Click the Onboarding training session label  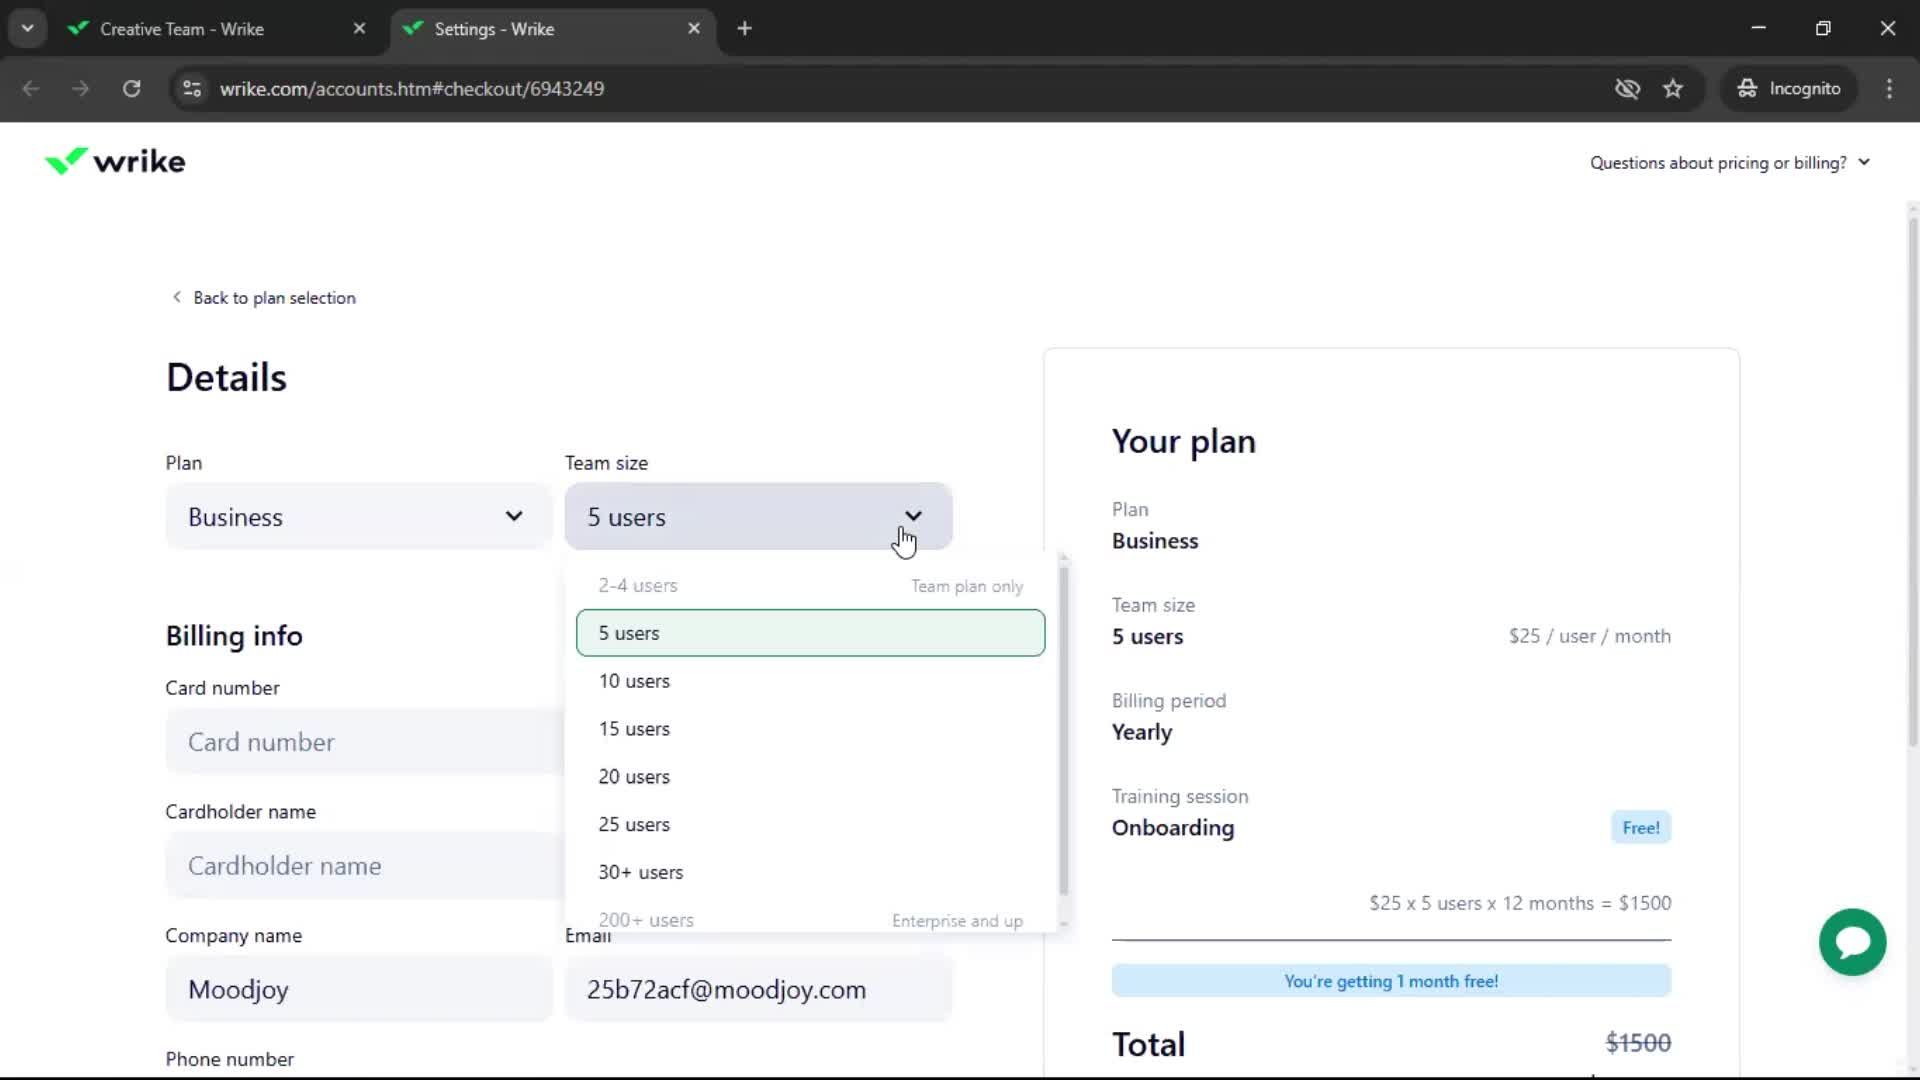1173,828
